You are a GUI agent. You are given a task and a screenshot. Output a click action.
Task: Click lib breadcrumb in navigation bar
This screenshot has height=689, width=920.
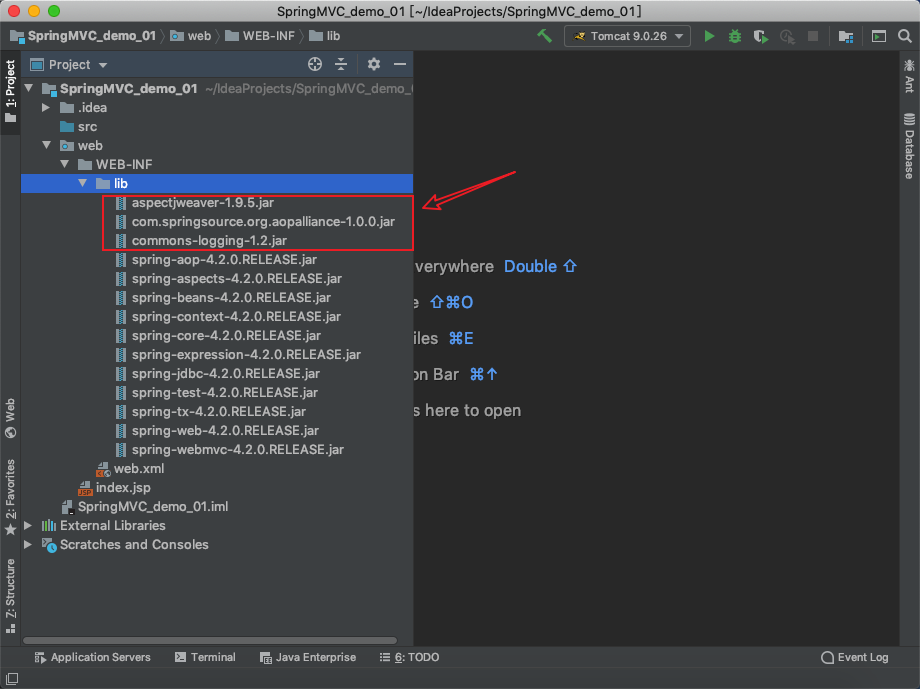(x=325, y=36)
